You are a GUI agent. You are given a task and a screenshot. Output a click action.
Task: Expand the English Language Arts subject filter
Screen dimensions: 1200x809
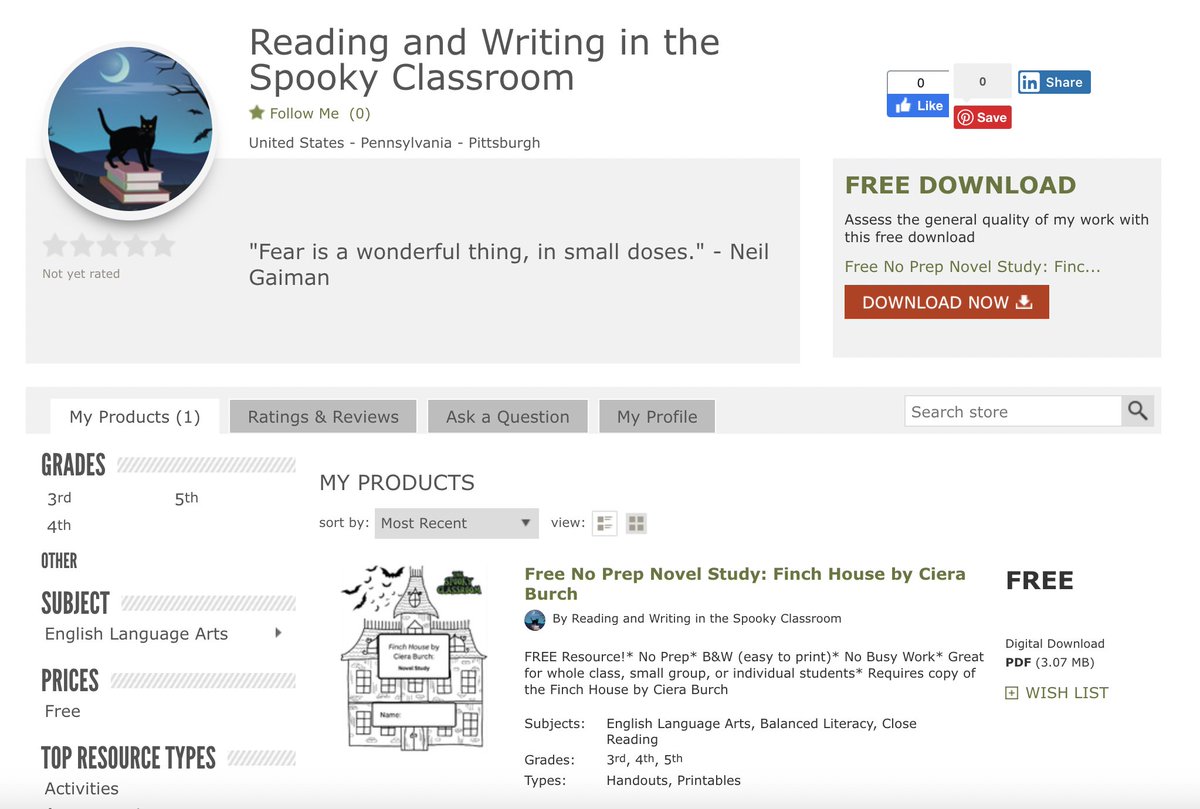coord(278,633)
